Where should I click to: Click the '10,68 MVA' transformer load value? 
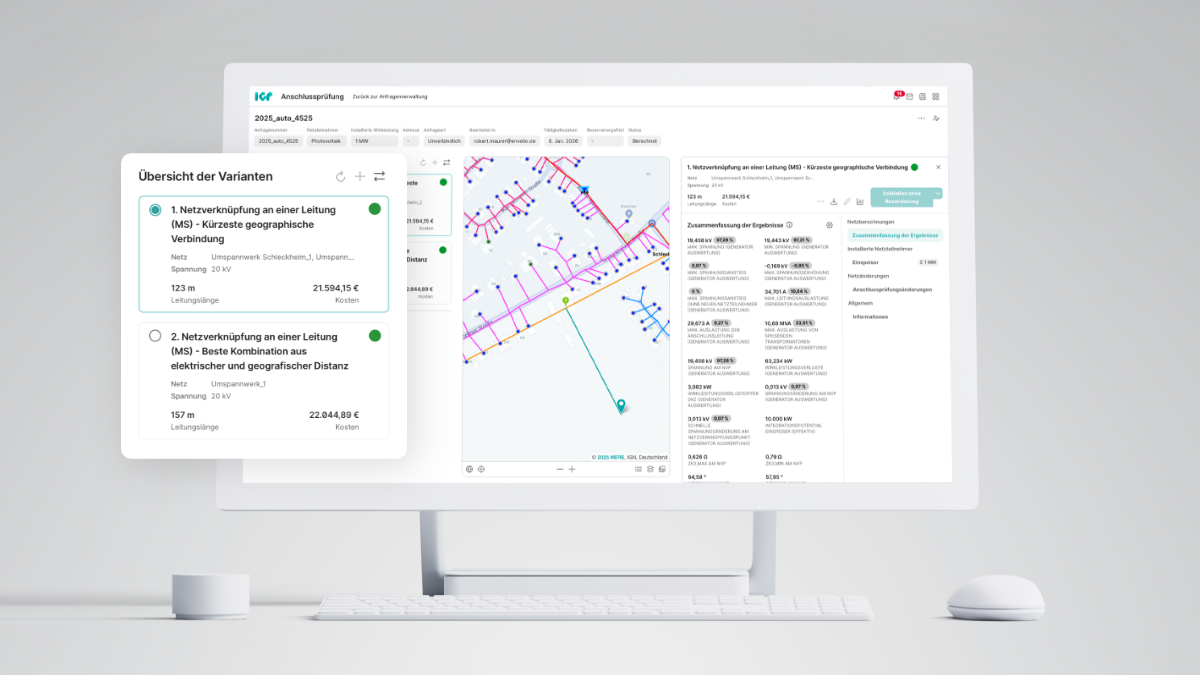(778, 323)
